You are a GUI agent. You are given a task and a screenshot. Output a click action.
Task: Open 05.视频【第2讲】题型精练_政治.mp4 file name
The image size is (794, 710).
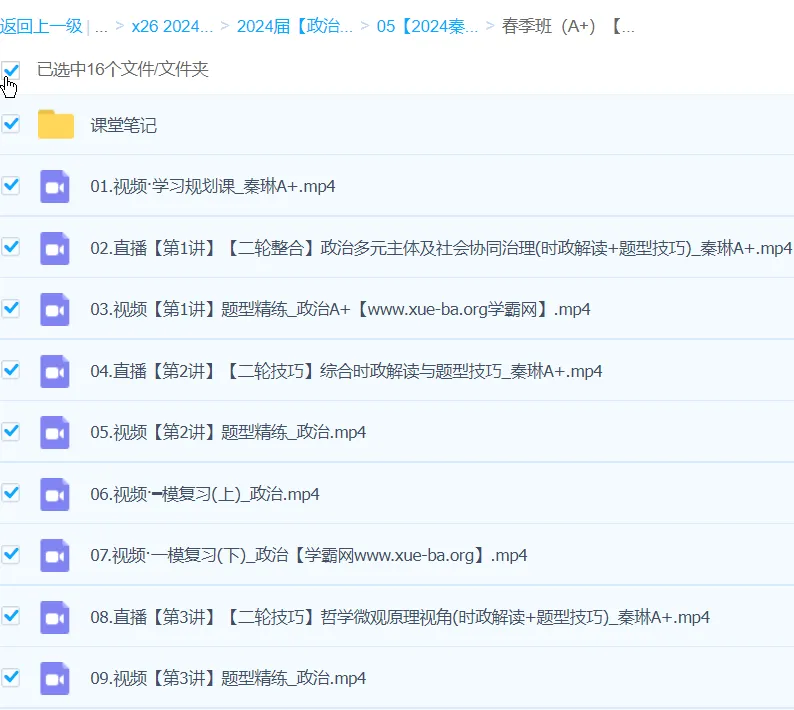228,432
